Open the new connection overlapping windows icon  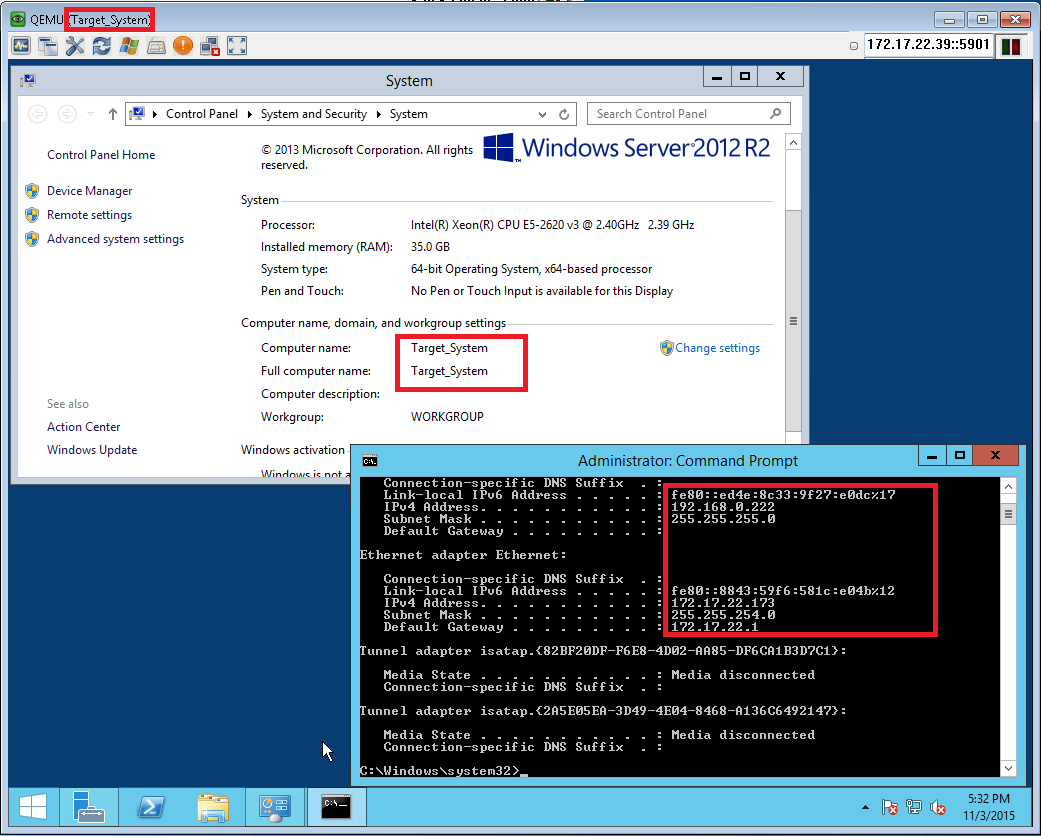click(x=47, y=46)
